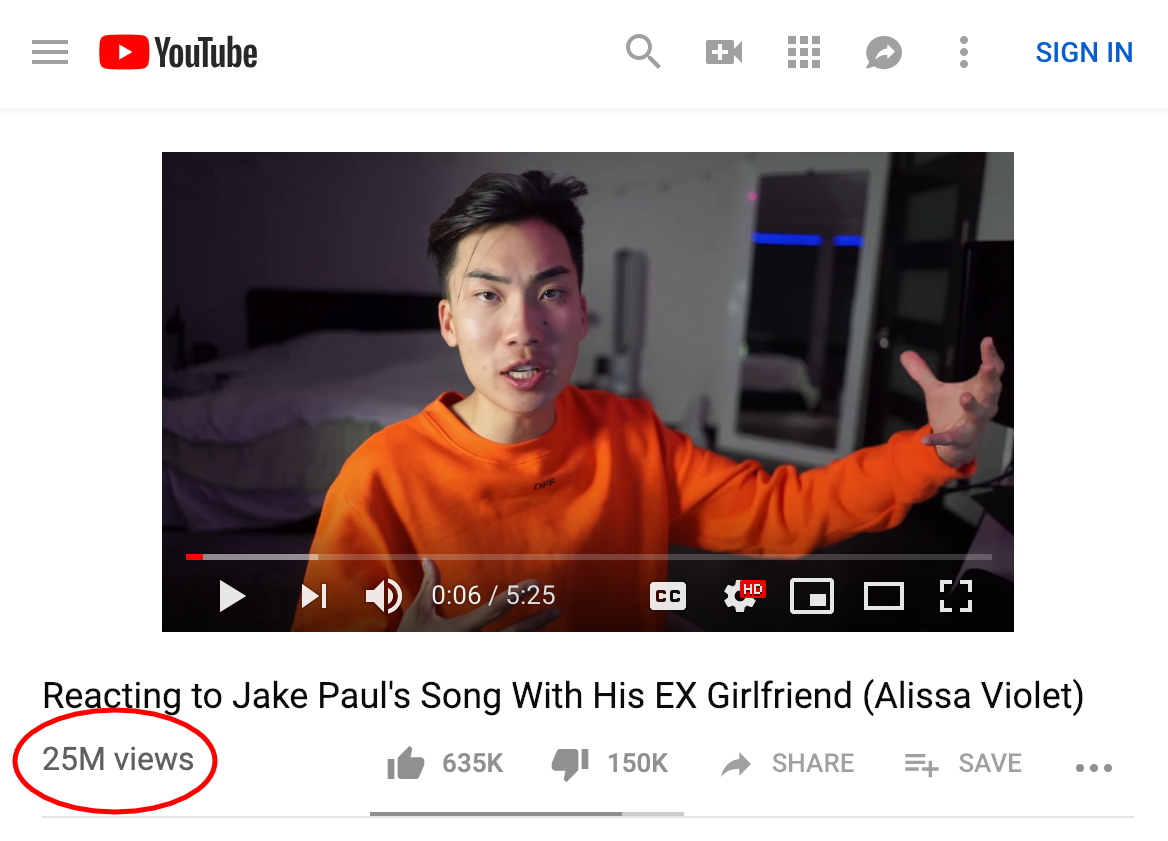The height and width of the screenshot is (841, 1168).
Task: Play the video
Action: tap(232, 596)
